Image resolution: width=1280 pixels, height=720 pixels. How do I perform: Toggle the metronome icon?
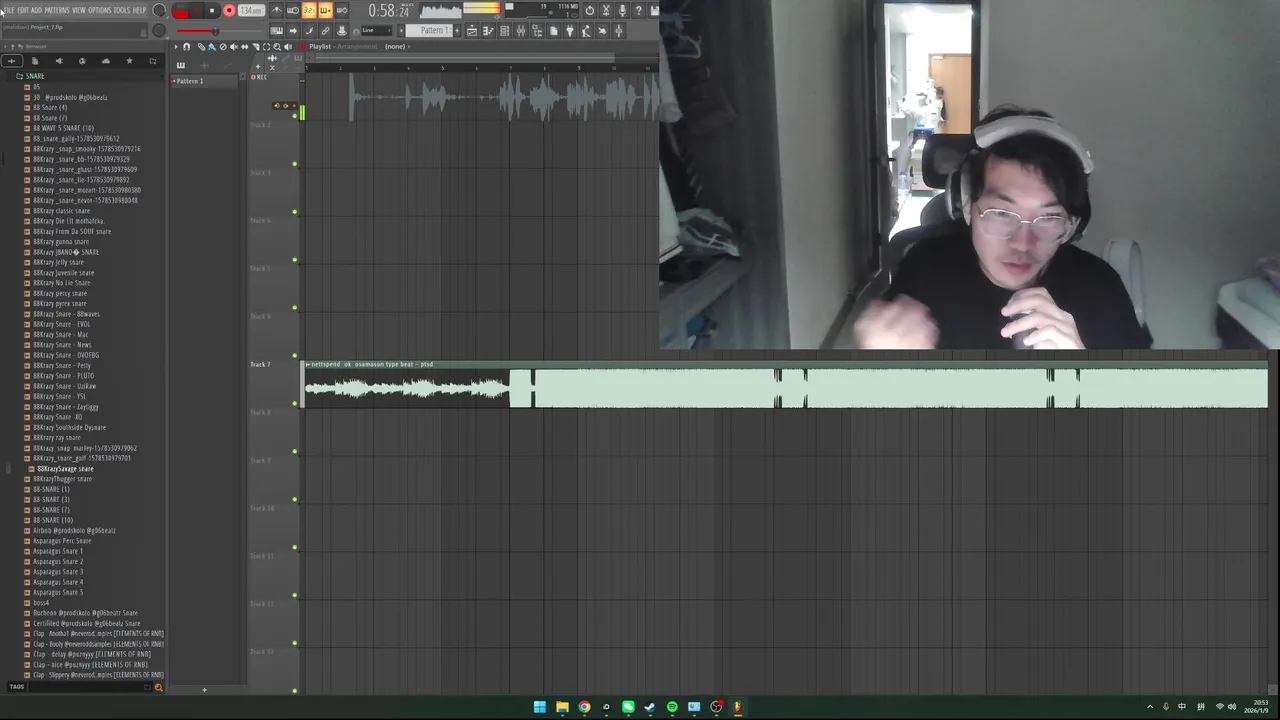pyautogui.click(x=277, y=11)
